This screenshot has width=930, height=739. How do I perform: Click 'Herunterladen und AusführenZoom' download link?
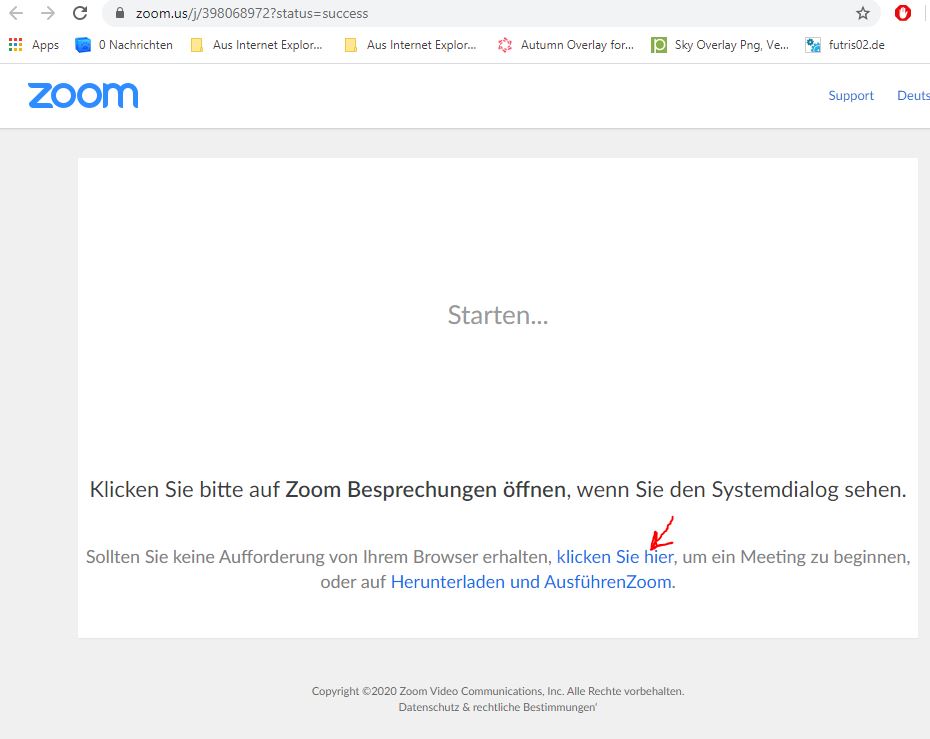pyautogui.click(x=531, y=582)
